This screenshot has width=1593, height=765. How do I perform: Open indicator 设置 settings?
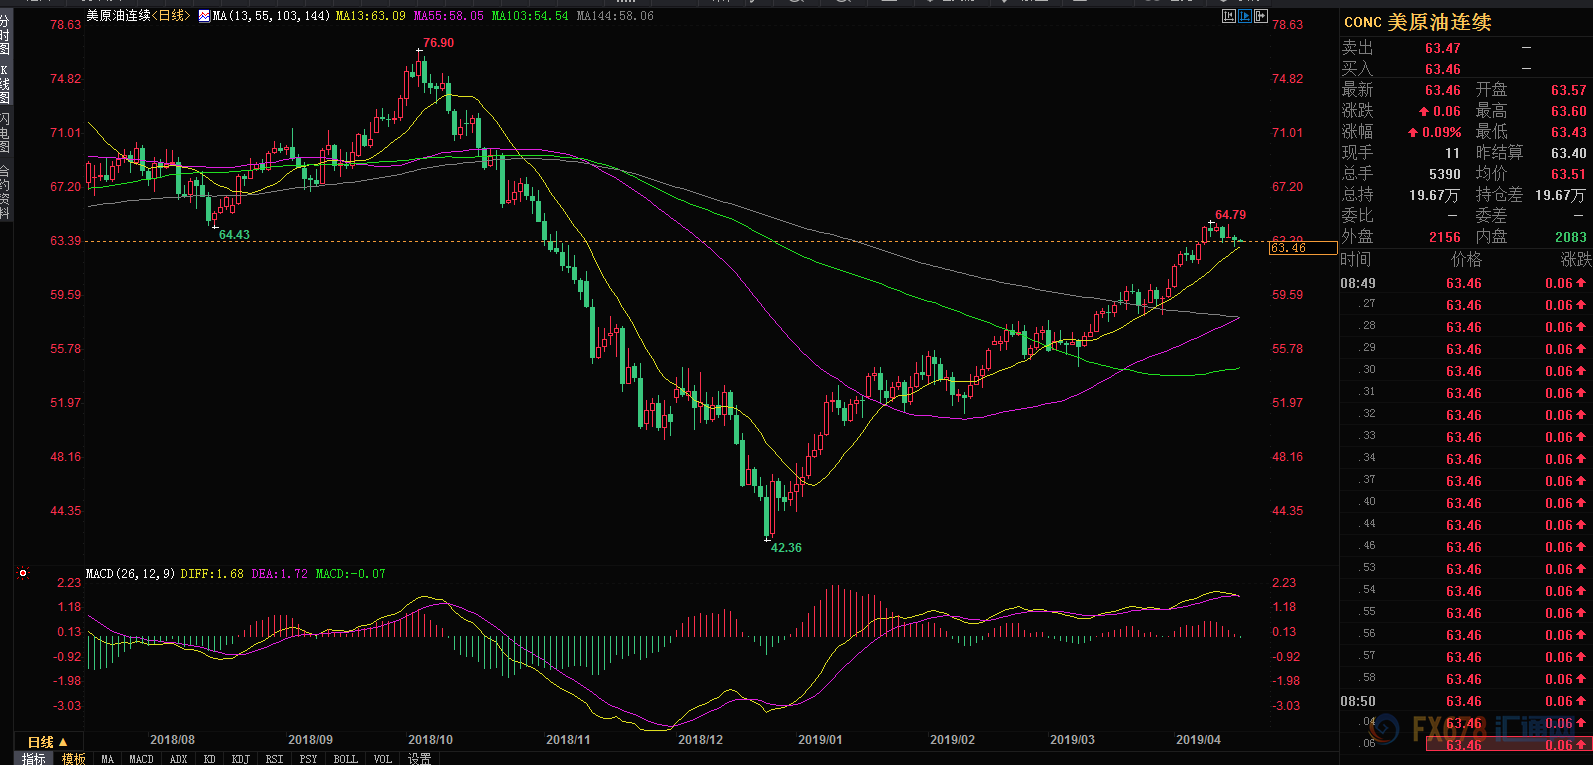coord(419,759)
